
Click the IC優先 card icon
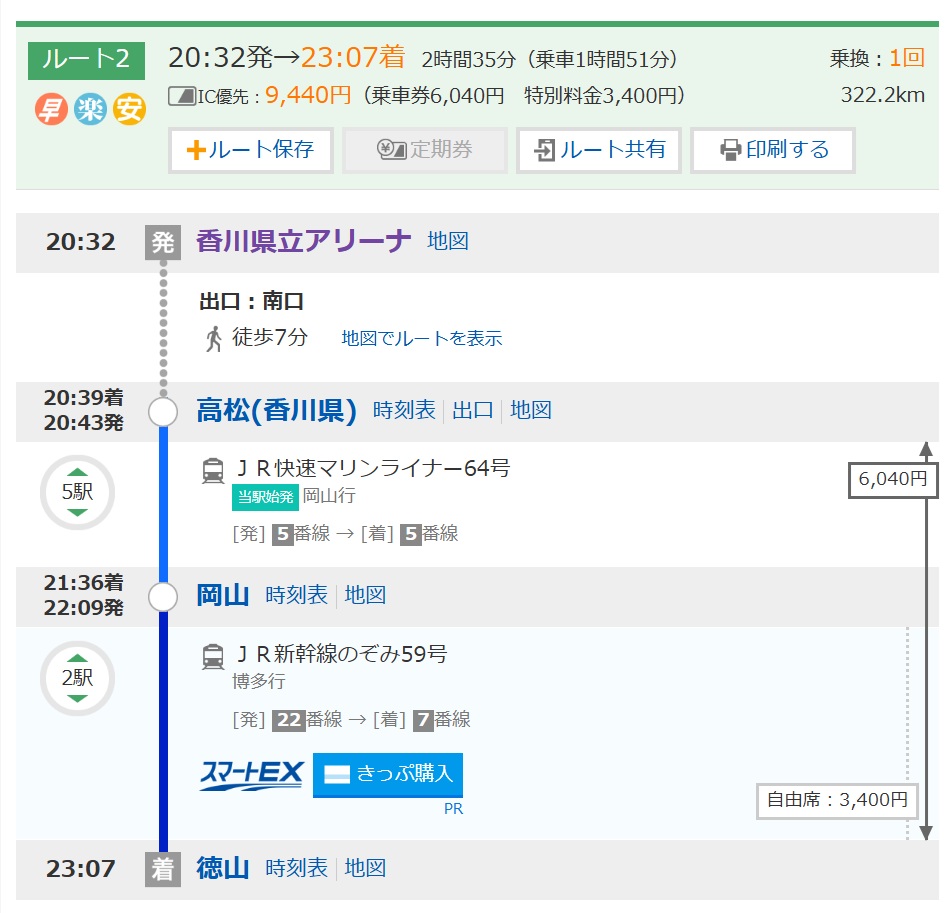click(x=182, y=96)
